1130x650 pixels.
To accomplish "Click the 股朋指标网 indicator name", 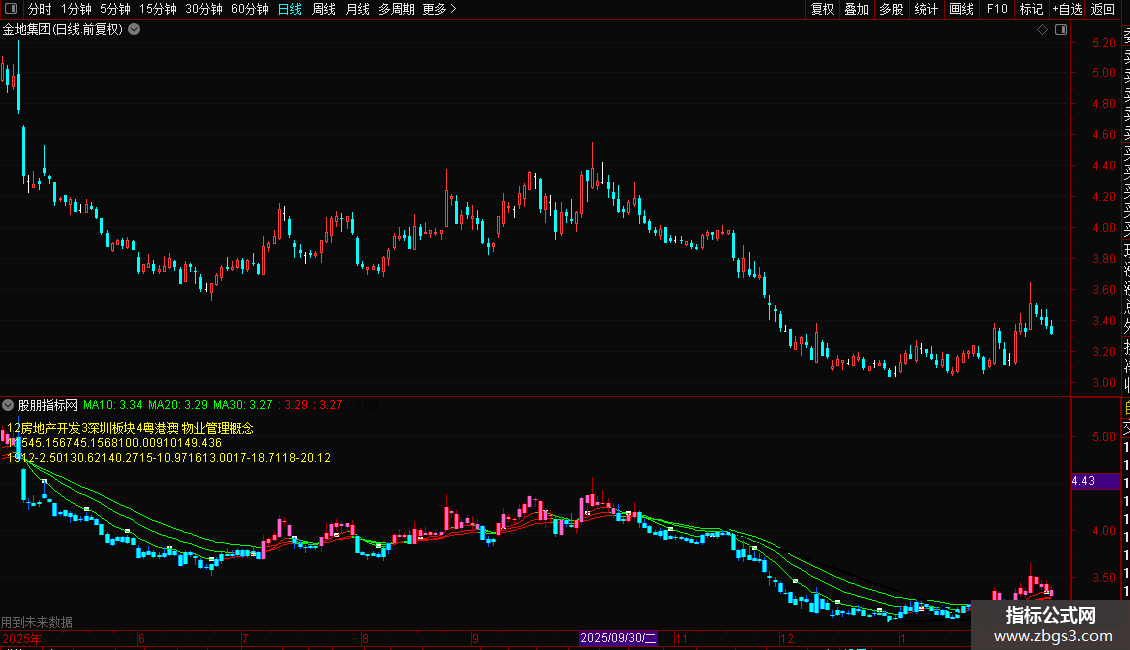I will coord(48,405).
